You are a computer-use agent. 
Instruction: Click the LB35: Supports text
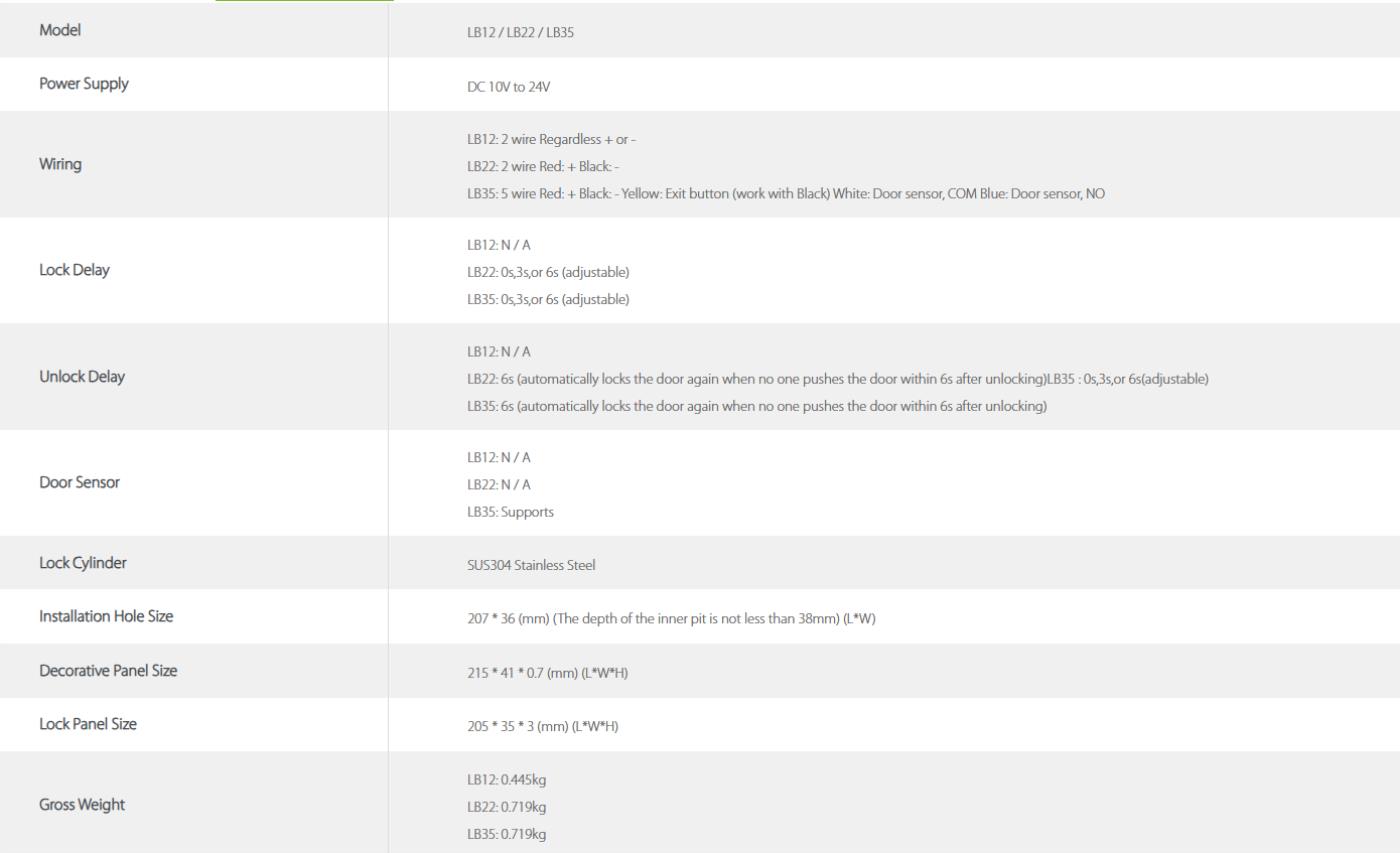point(510,512)
